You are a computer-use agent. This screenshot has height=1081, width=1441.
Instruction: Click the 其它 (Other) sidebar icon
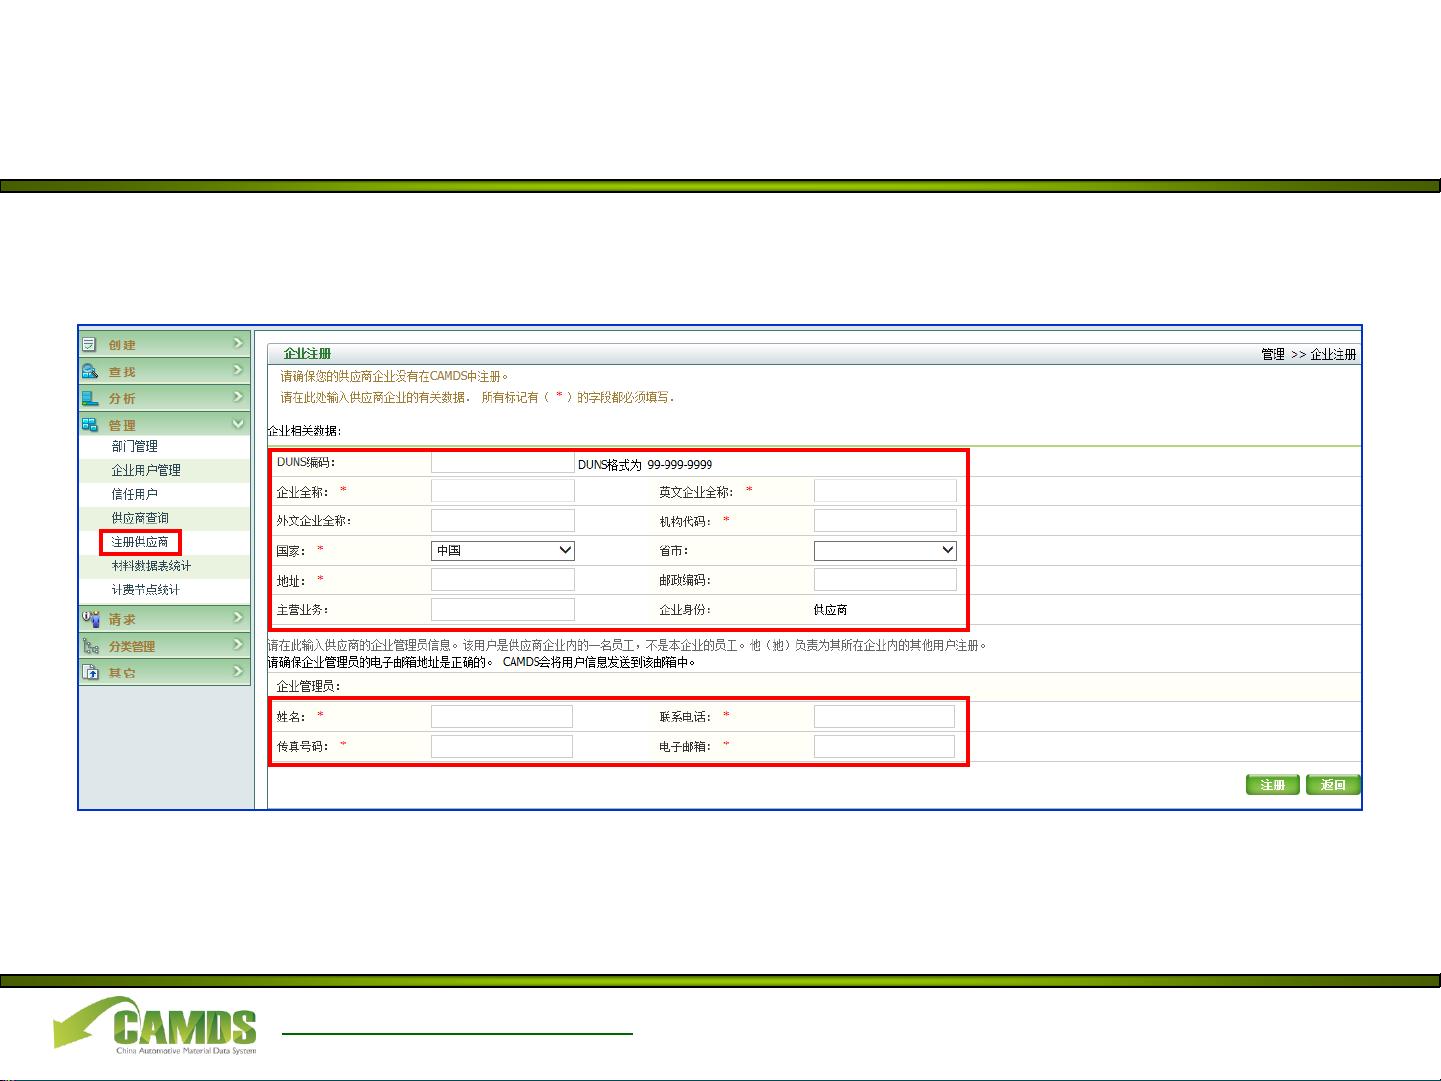(90, 673)
